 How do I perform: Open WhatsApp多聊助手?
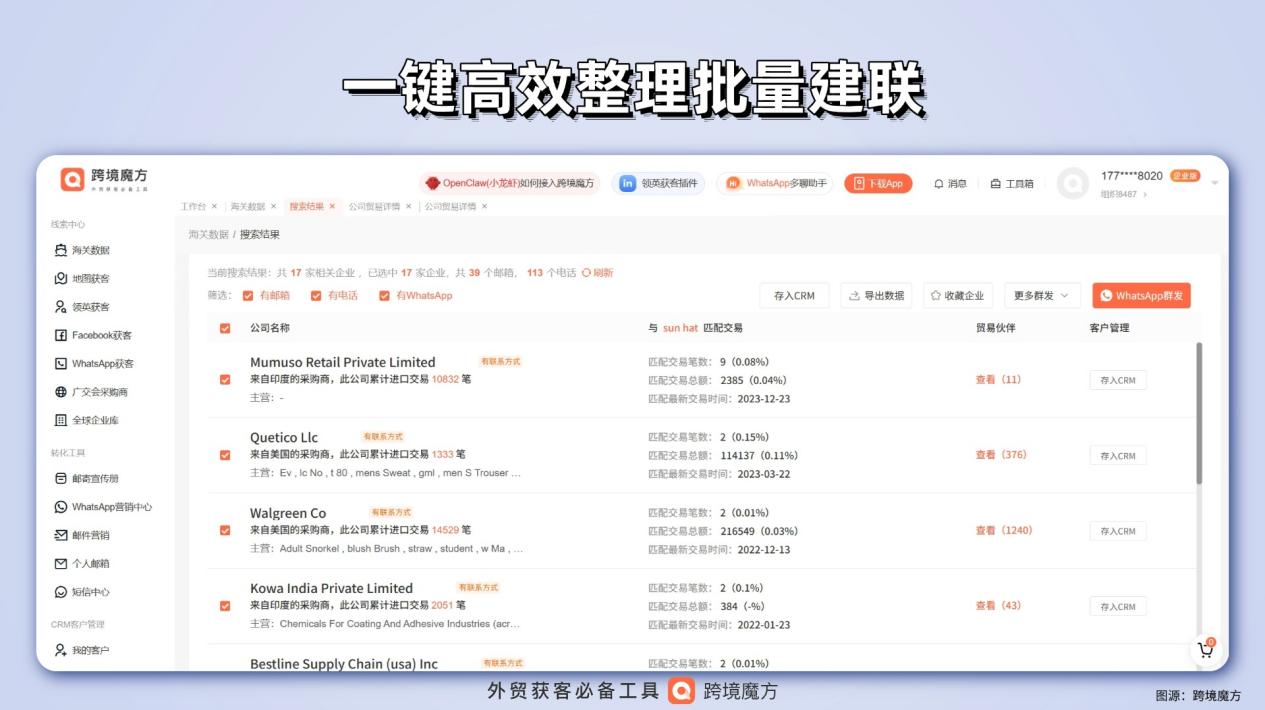tap(775, 183)
